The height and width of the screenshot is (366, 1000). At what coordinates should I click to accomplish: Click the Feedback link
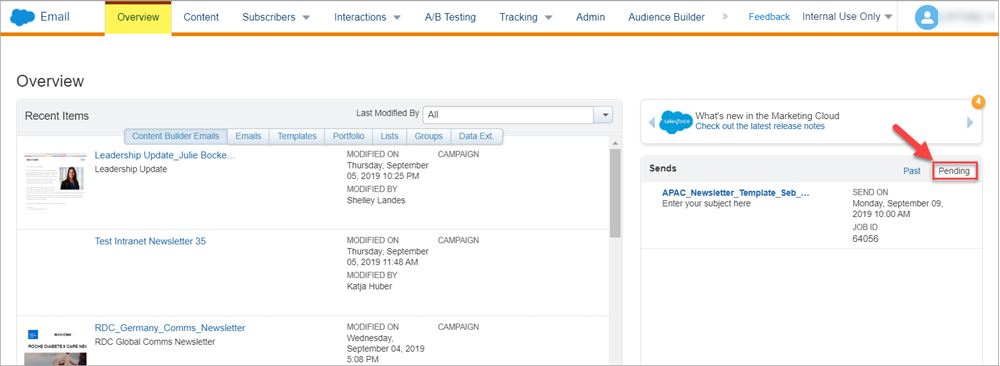tap(769, 17)
